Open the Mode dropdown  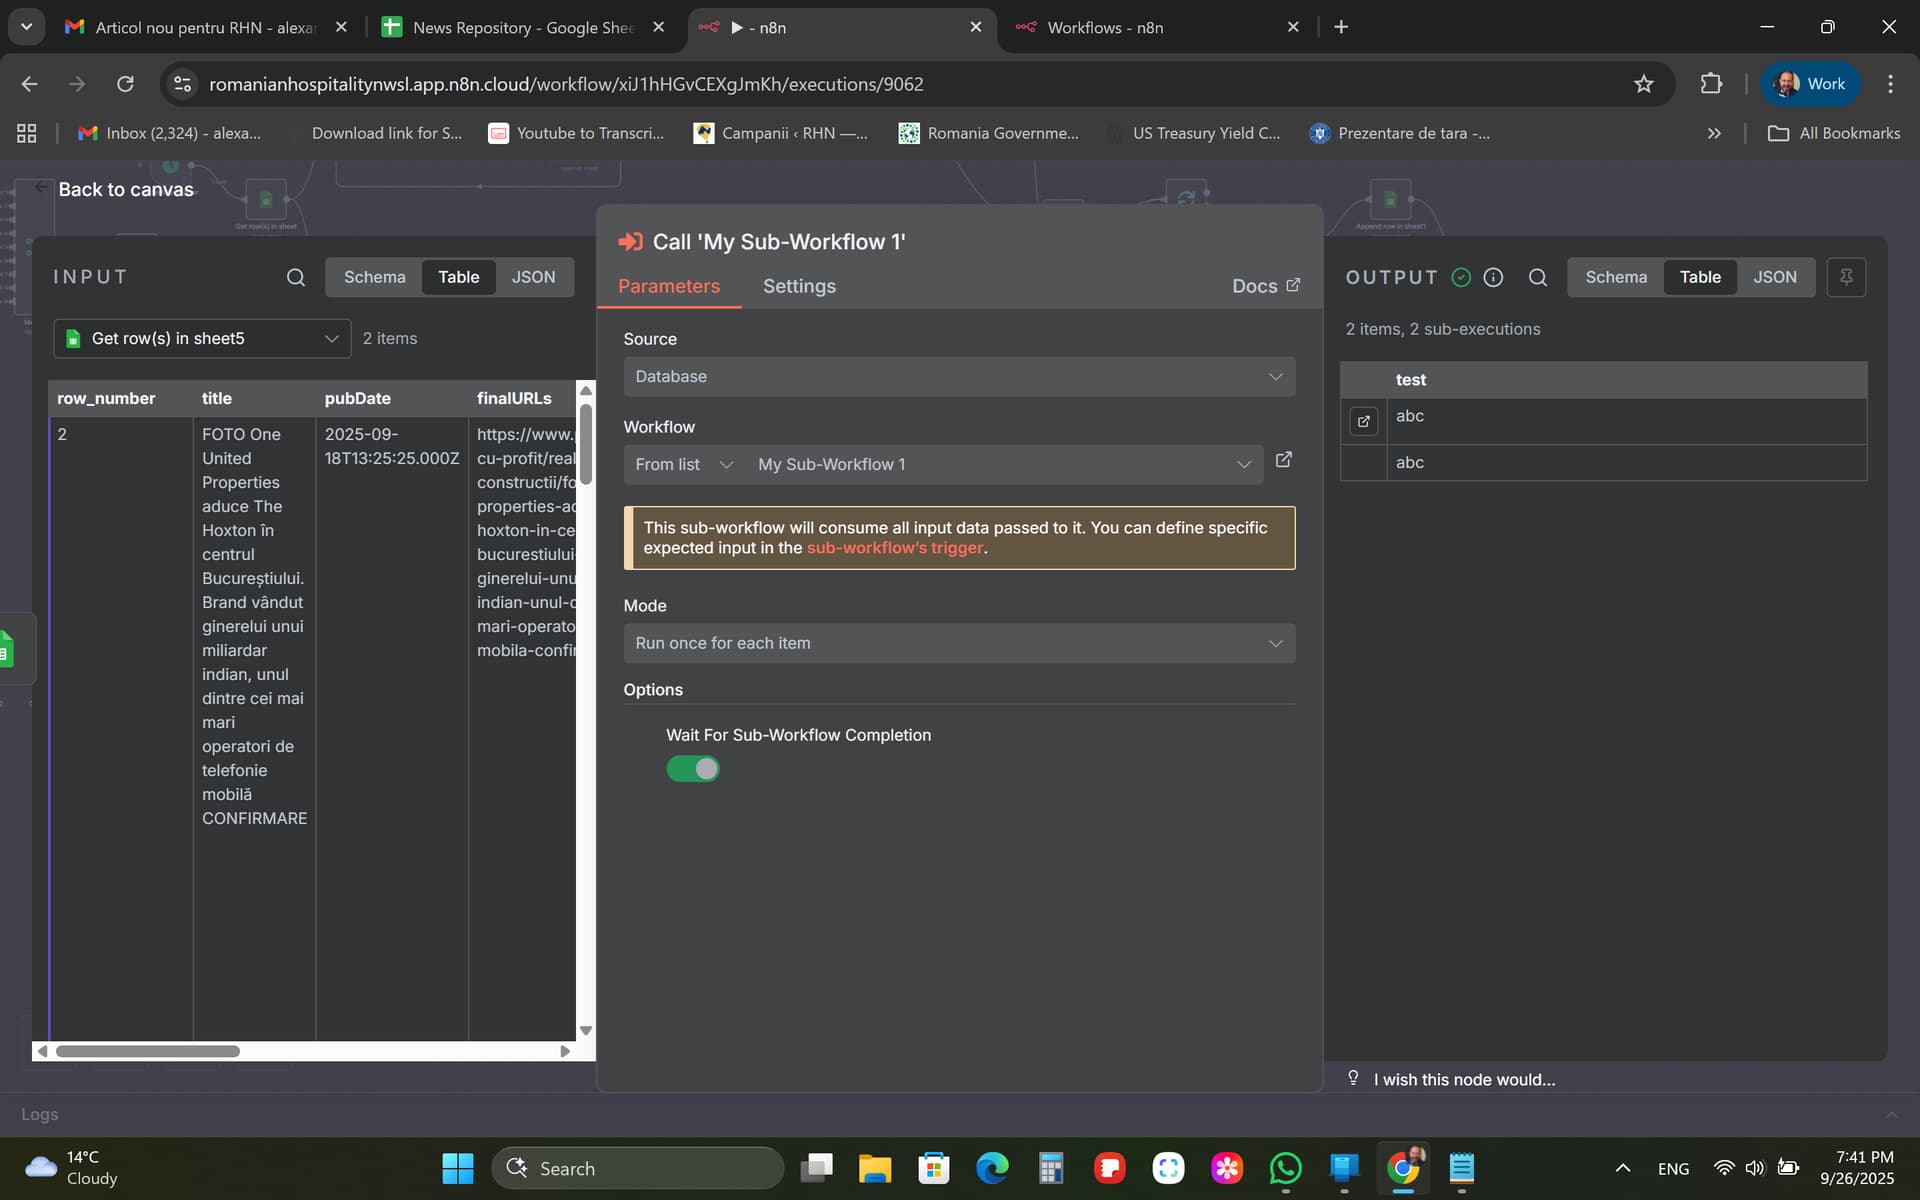click(x=958, y=643)
